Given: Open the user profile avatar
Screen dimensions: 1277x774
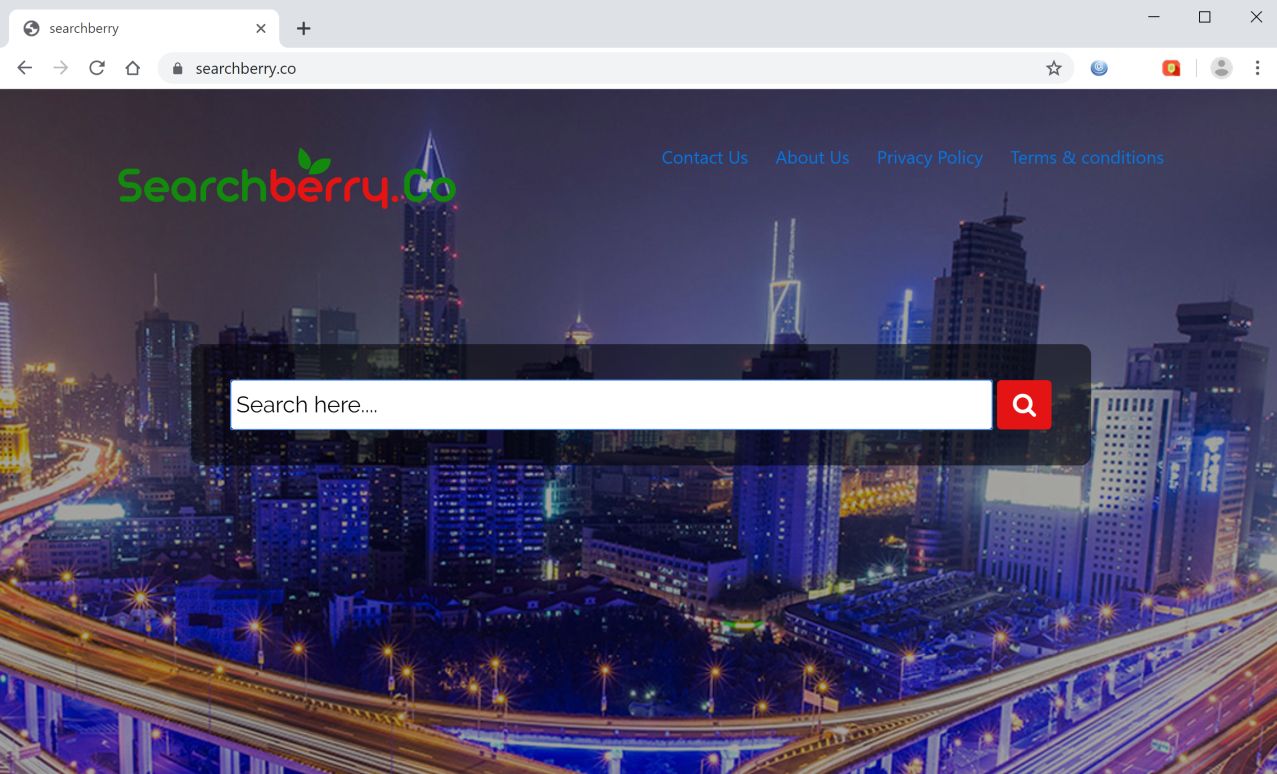Looking at the screenshot, I should click(x=1221, y=68).
